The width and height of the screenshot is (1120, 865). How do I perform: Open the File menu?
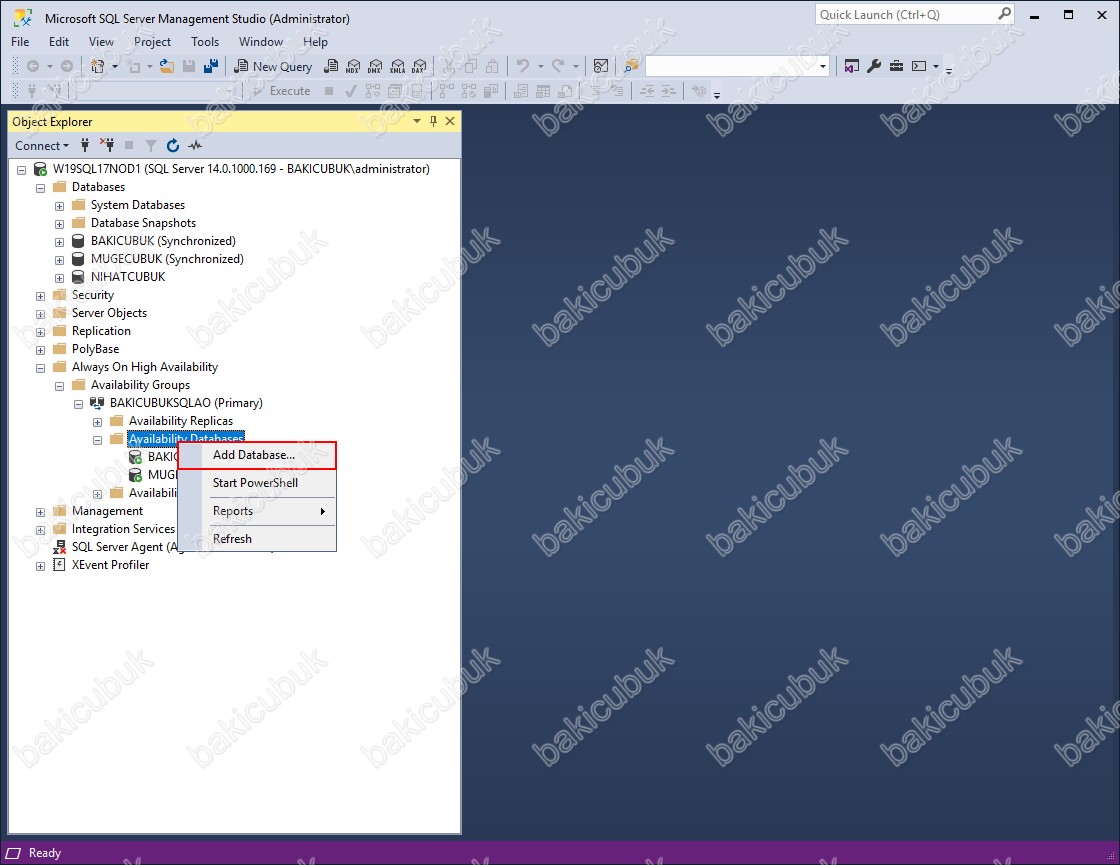tap(20, 41)
